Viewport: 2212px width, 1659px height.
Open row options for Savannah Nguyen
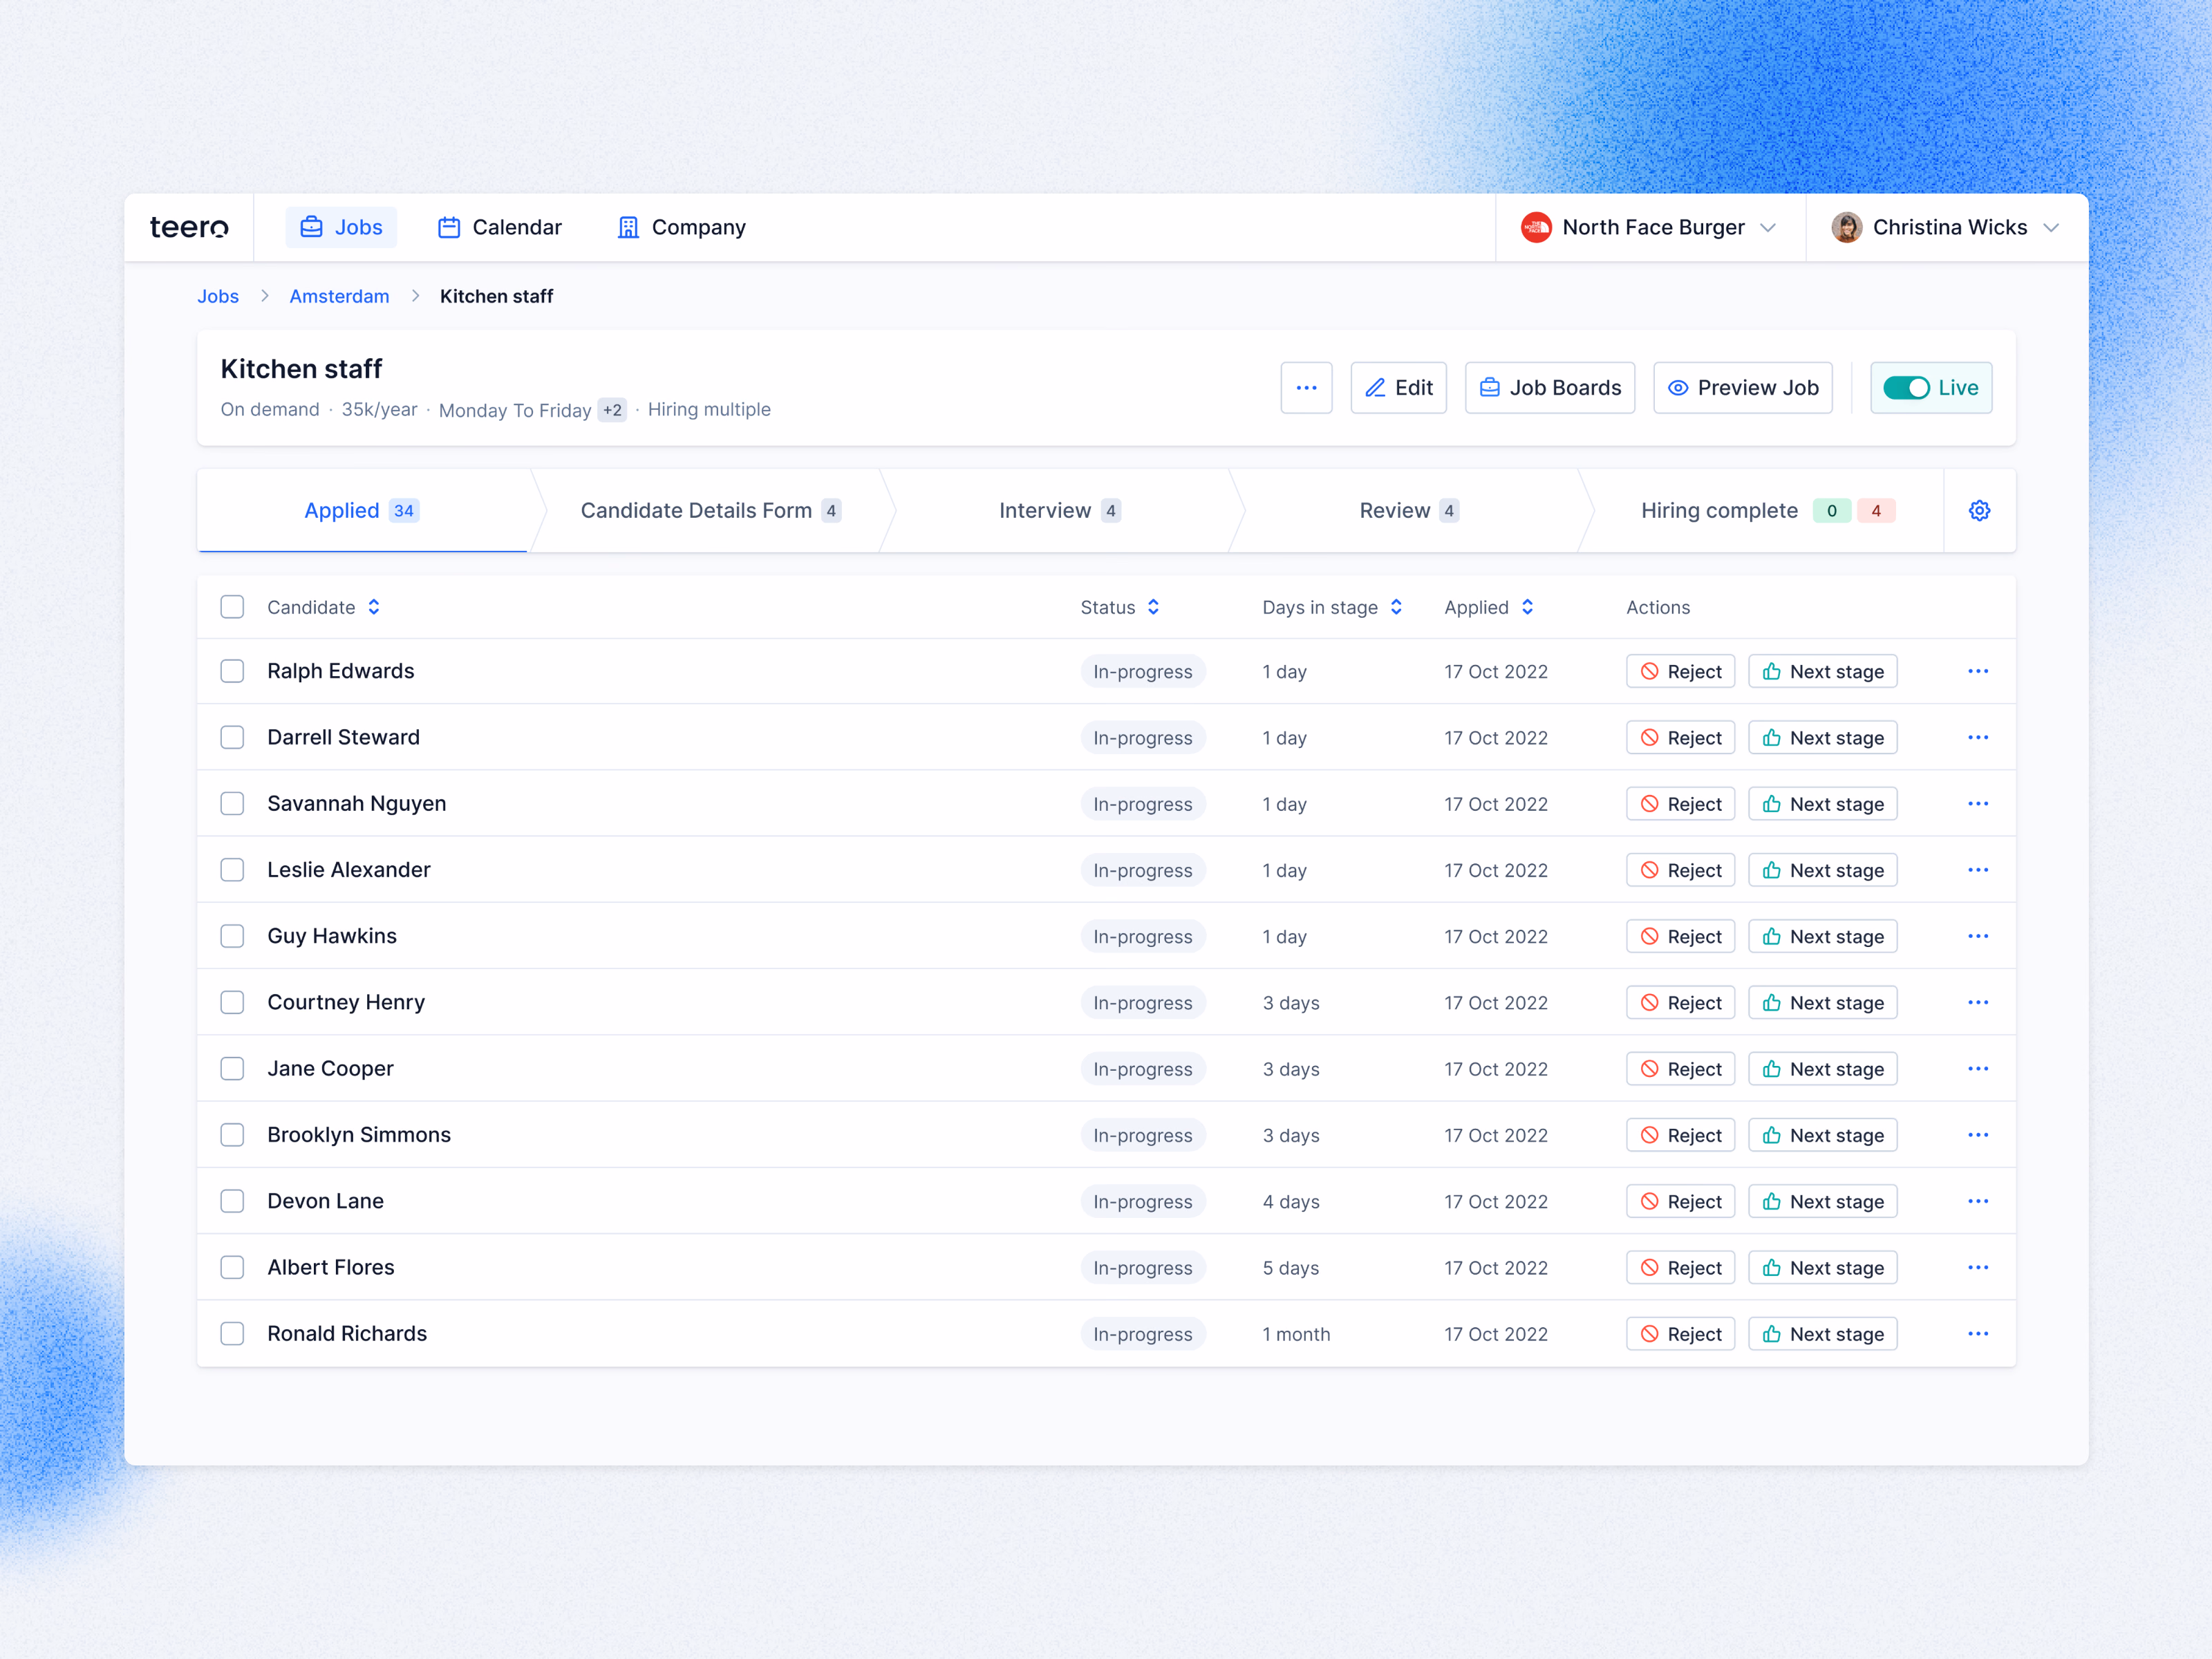tap(1977, 804)
